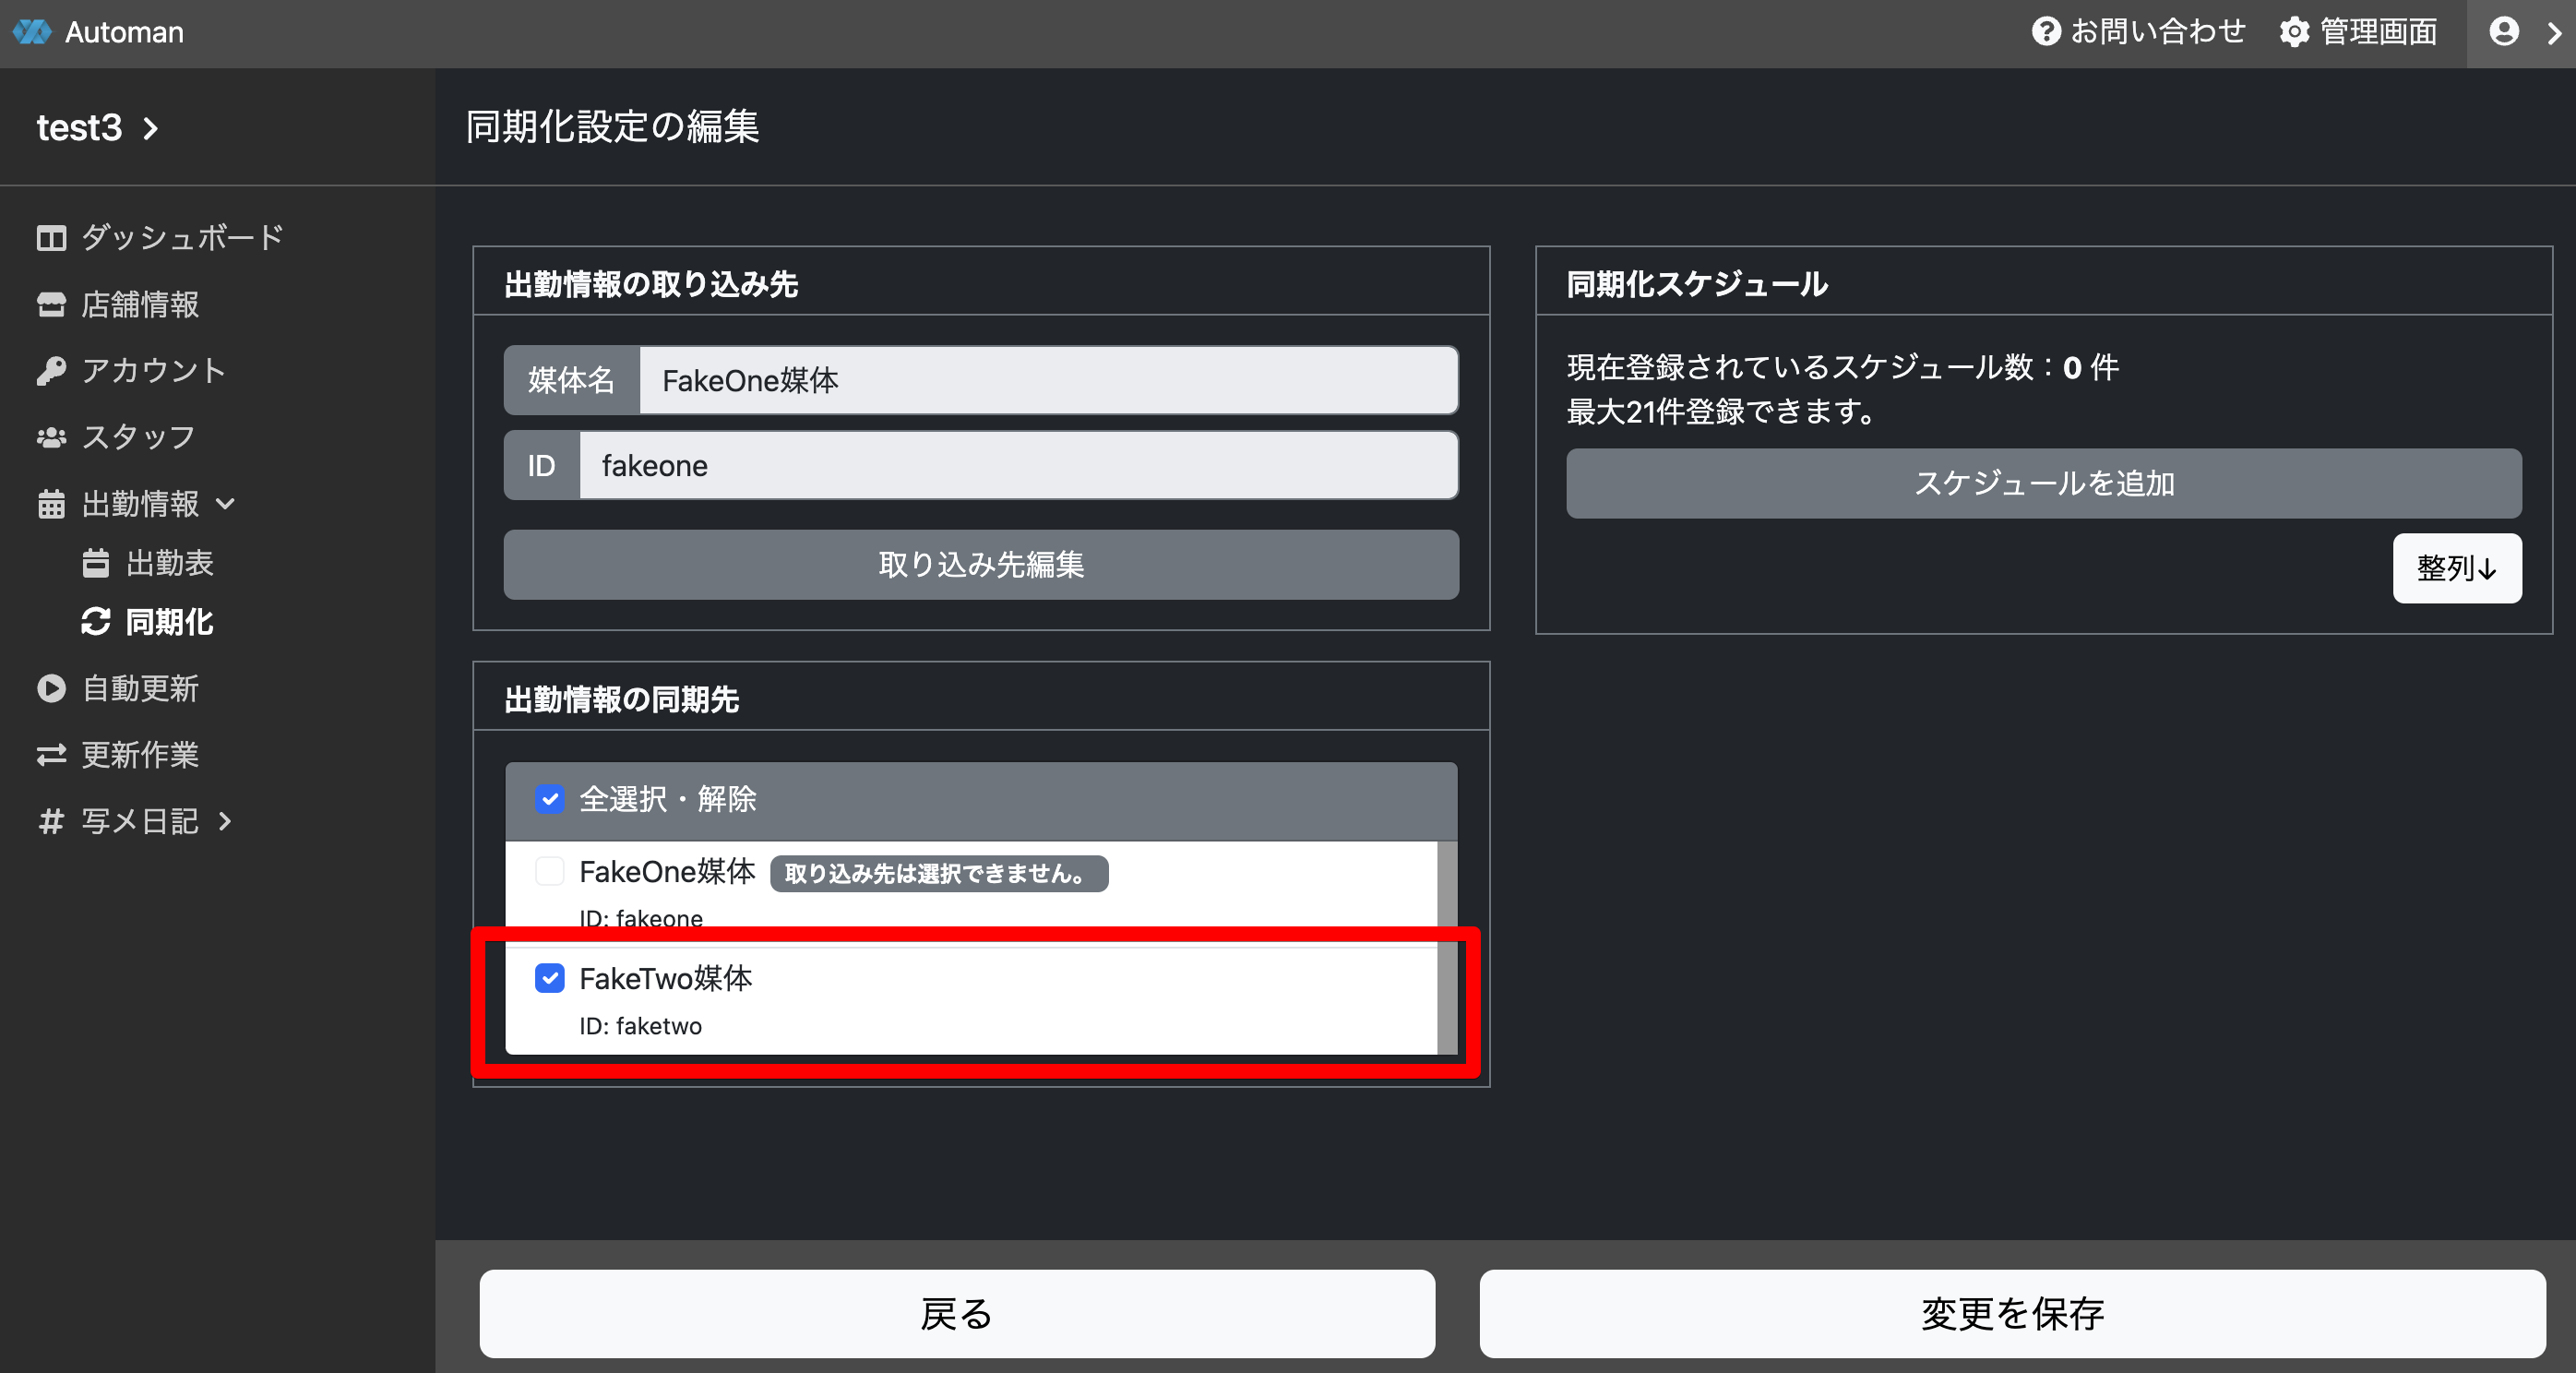Click the 変更を保存 button

[2011, 1313]
